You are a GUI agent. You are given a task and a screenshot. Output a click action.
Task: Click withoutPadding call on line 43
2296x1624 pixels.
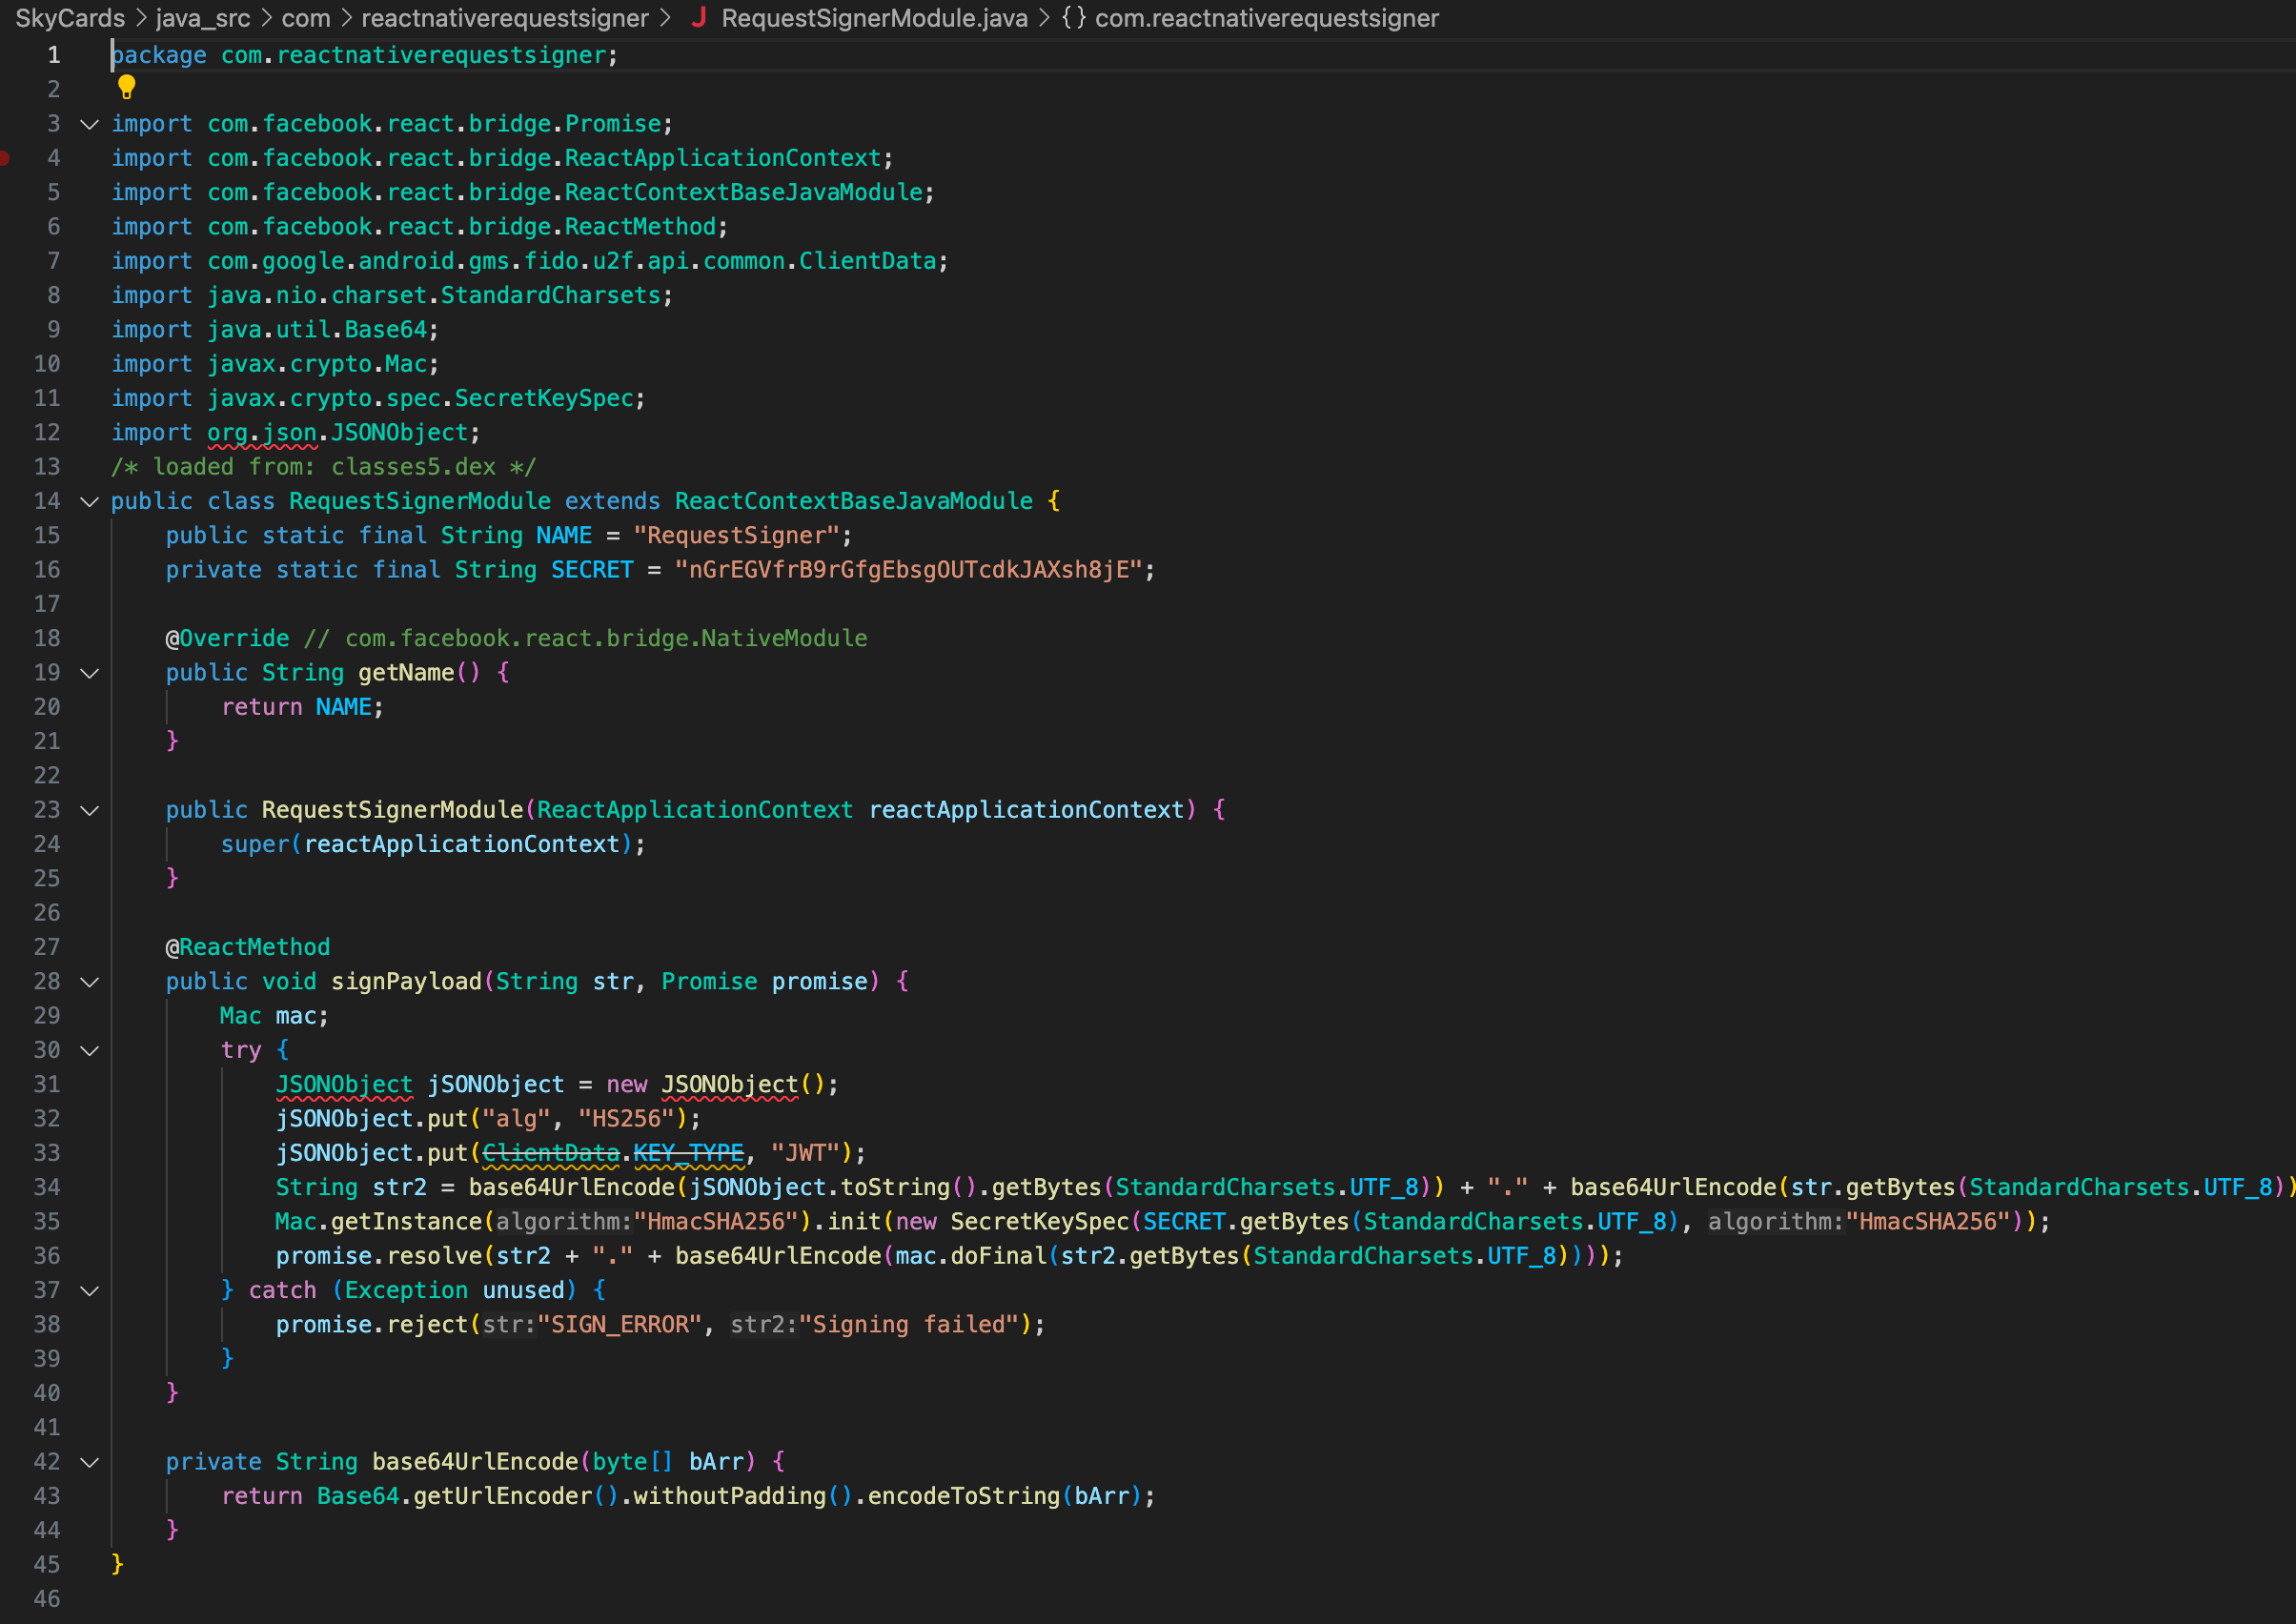tap(730, 1496)
